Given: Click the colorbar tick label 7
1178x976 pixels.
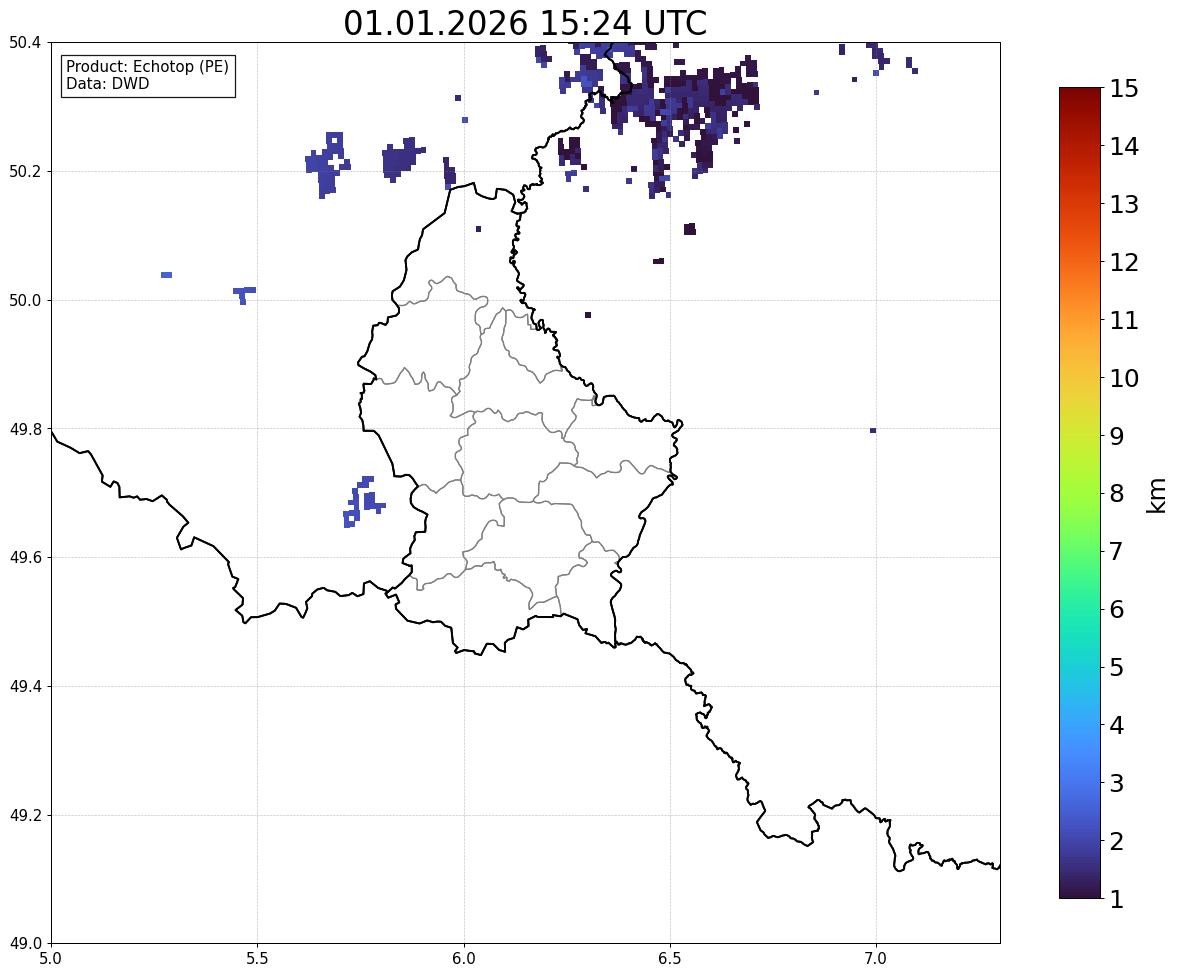Looking at the screenshot, I should click(1117, 551).
